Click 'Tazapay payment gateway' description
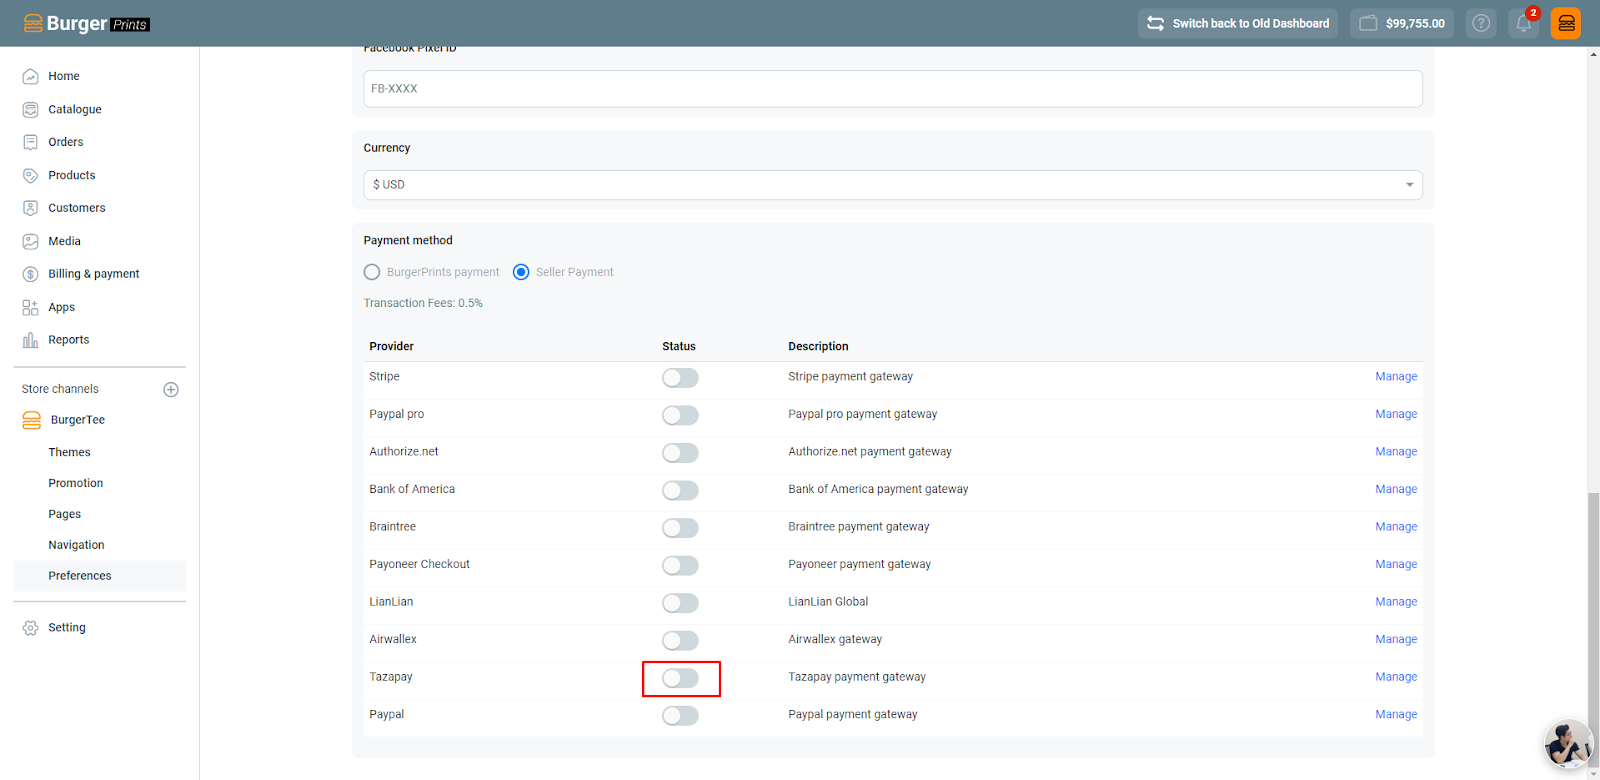The image size is (1600, 780). click(x=857, y=677)
